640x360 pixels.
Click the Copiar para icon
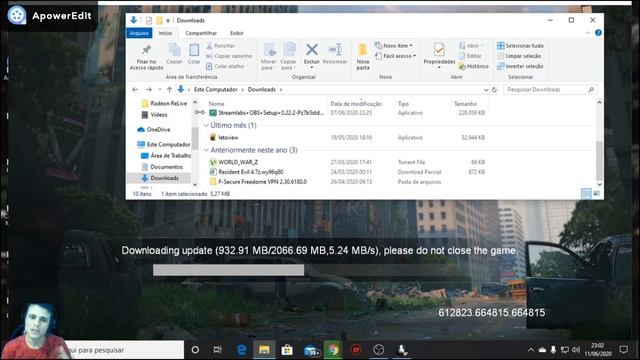(289, 56)
